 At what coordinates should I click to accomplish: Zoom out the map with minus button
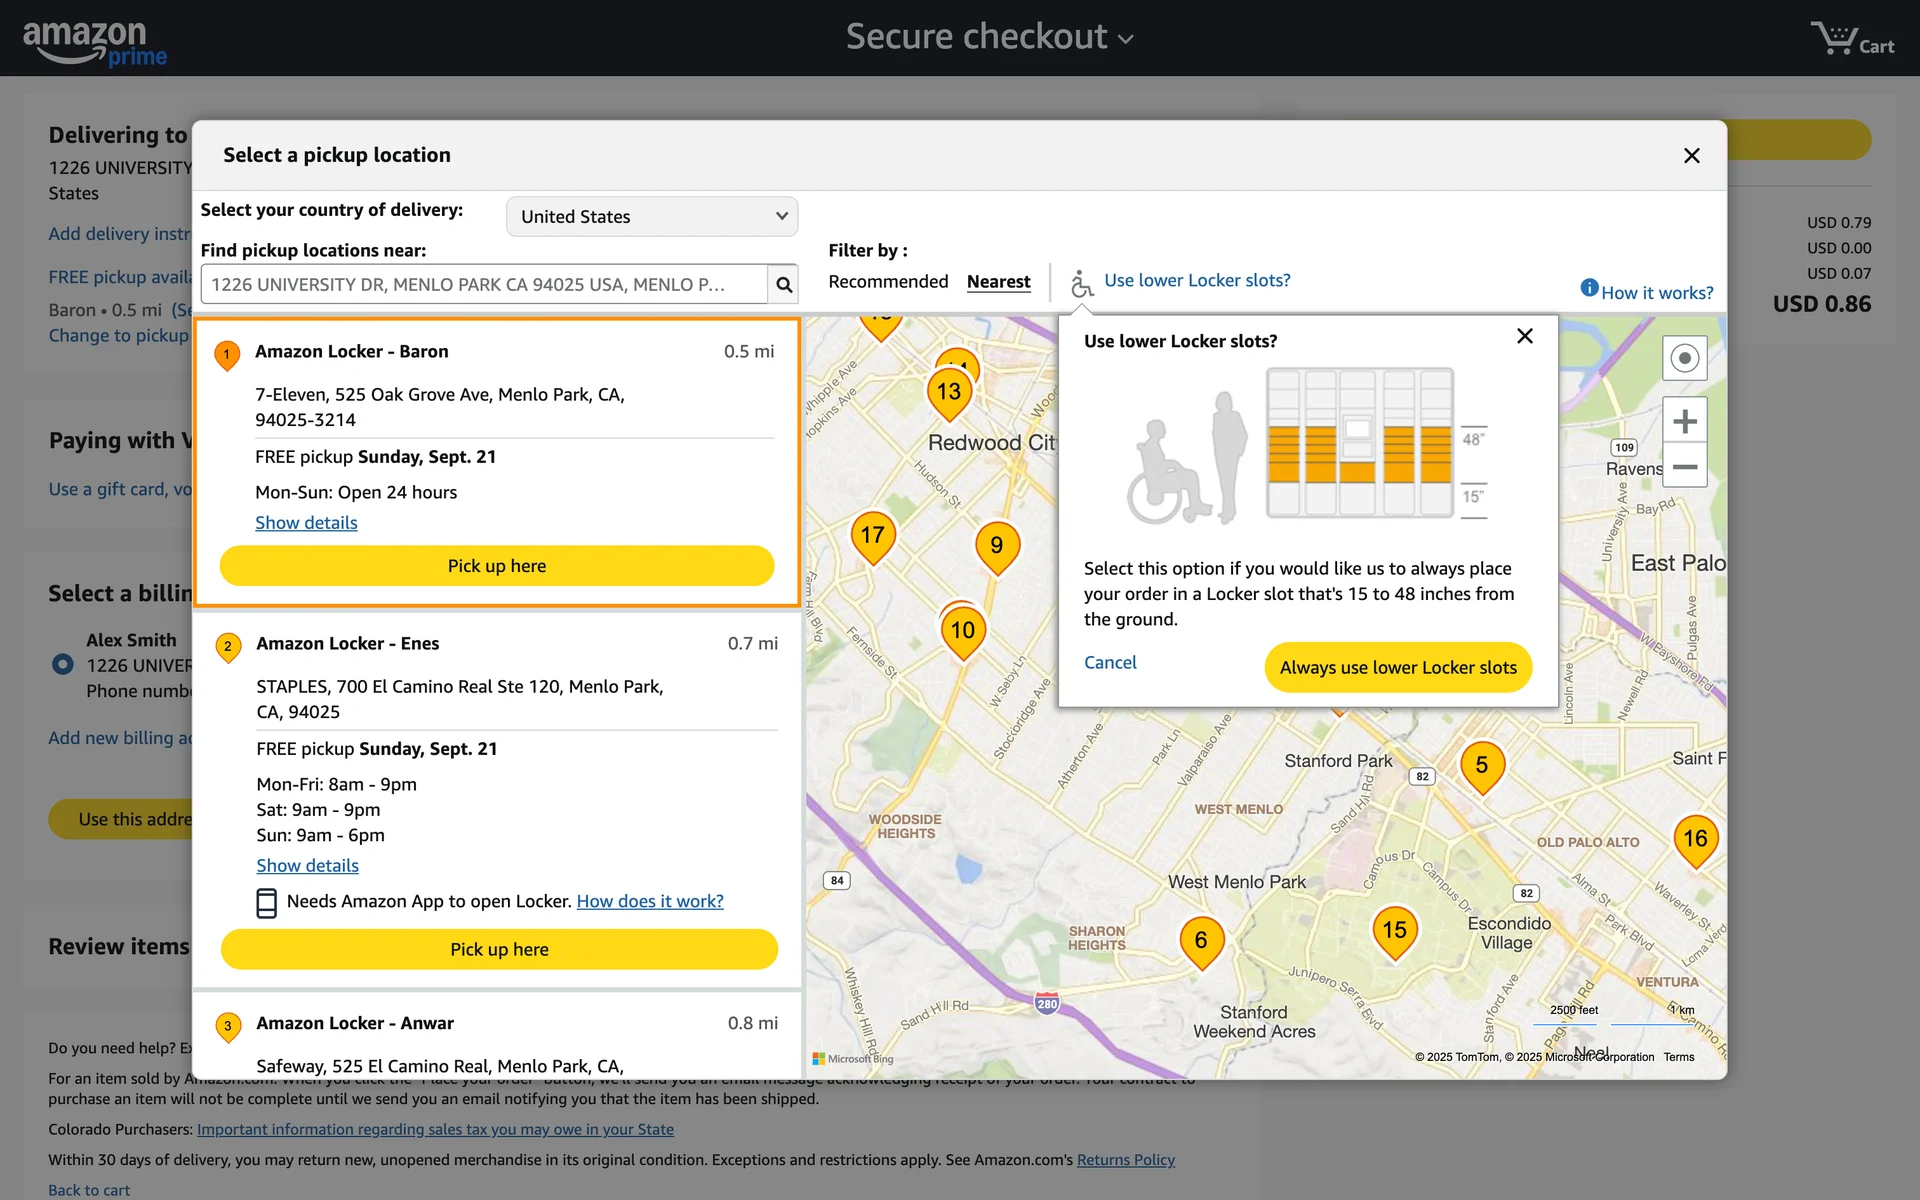1684,467
